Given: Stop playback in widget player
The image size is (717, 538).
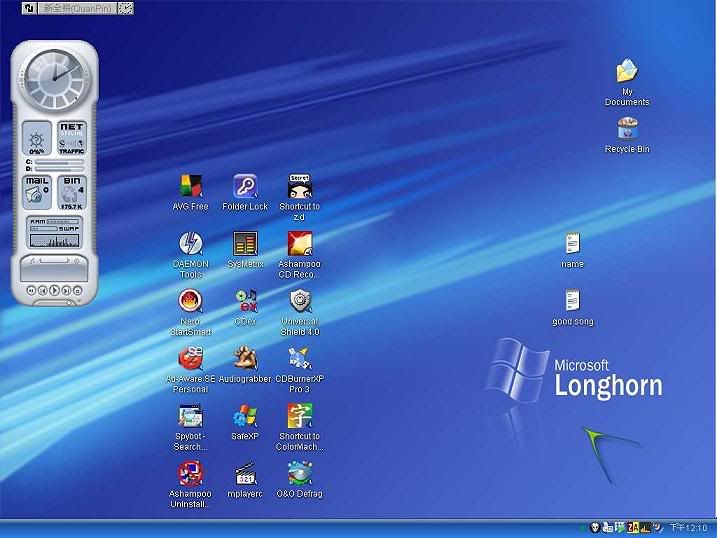Looking at the screenshot, I should [78, 290].
